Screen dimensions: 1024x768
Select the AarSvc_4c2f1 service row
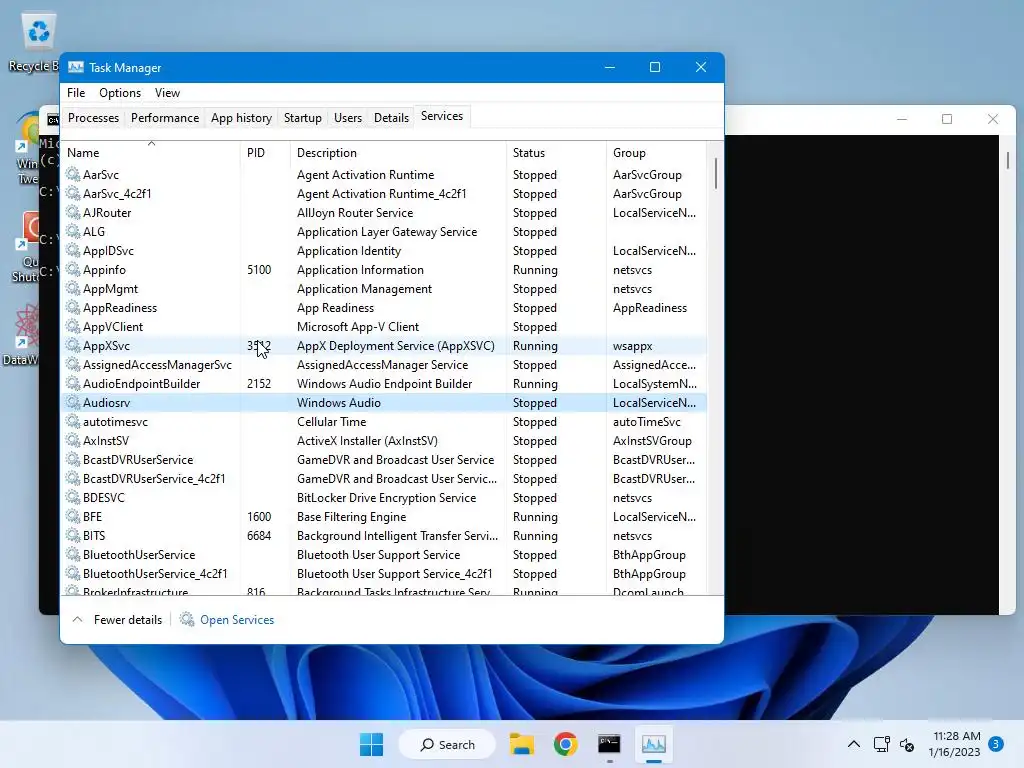tap(384, 193)
